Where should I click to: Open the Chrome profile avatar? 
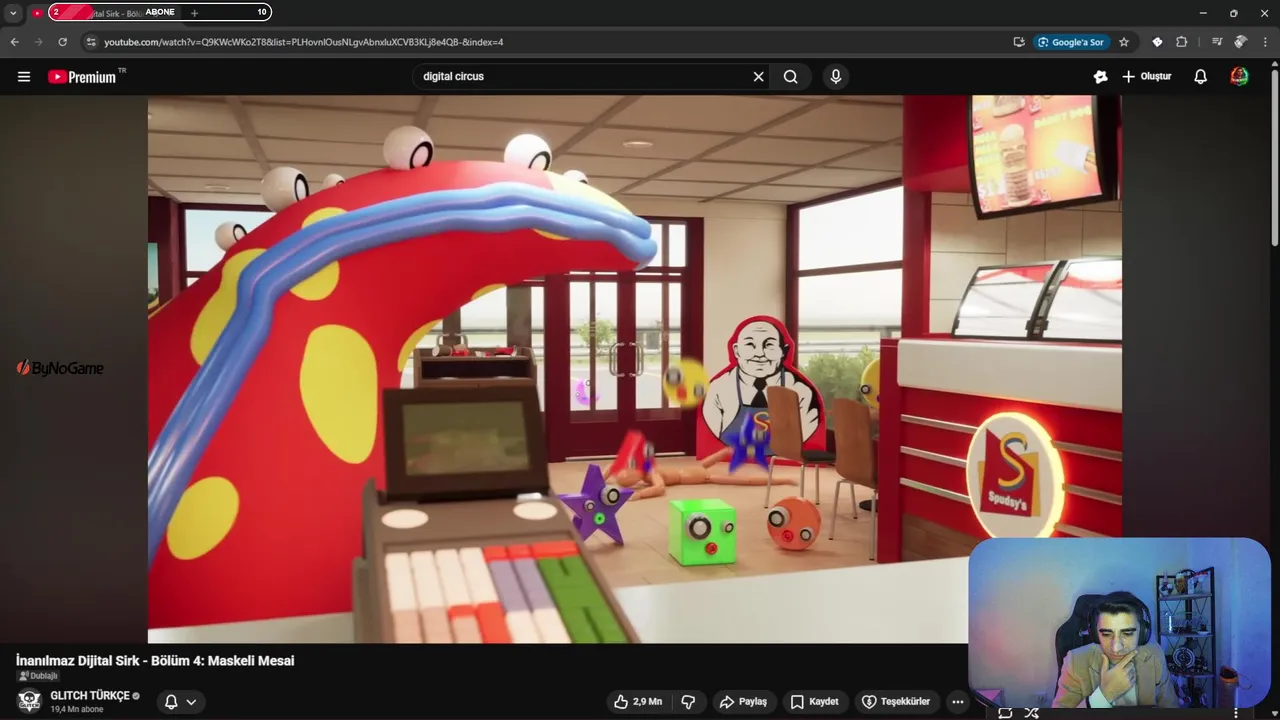(1241, 42)
